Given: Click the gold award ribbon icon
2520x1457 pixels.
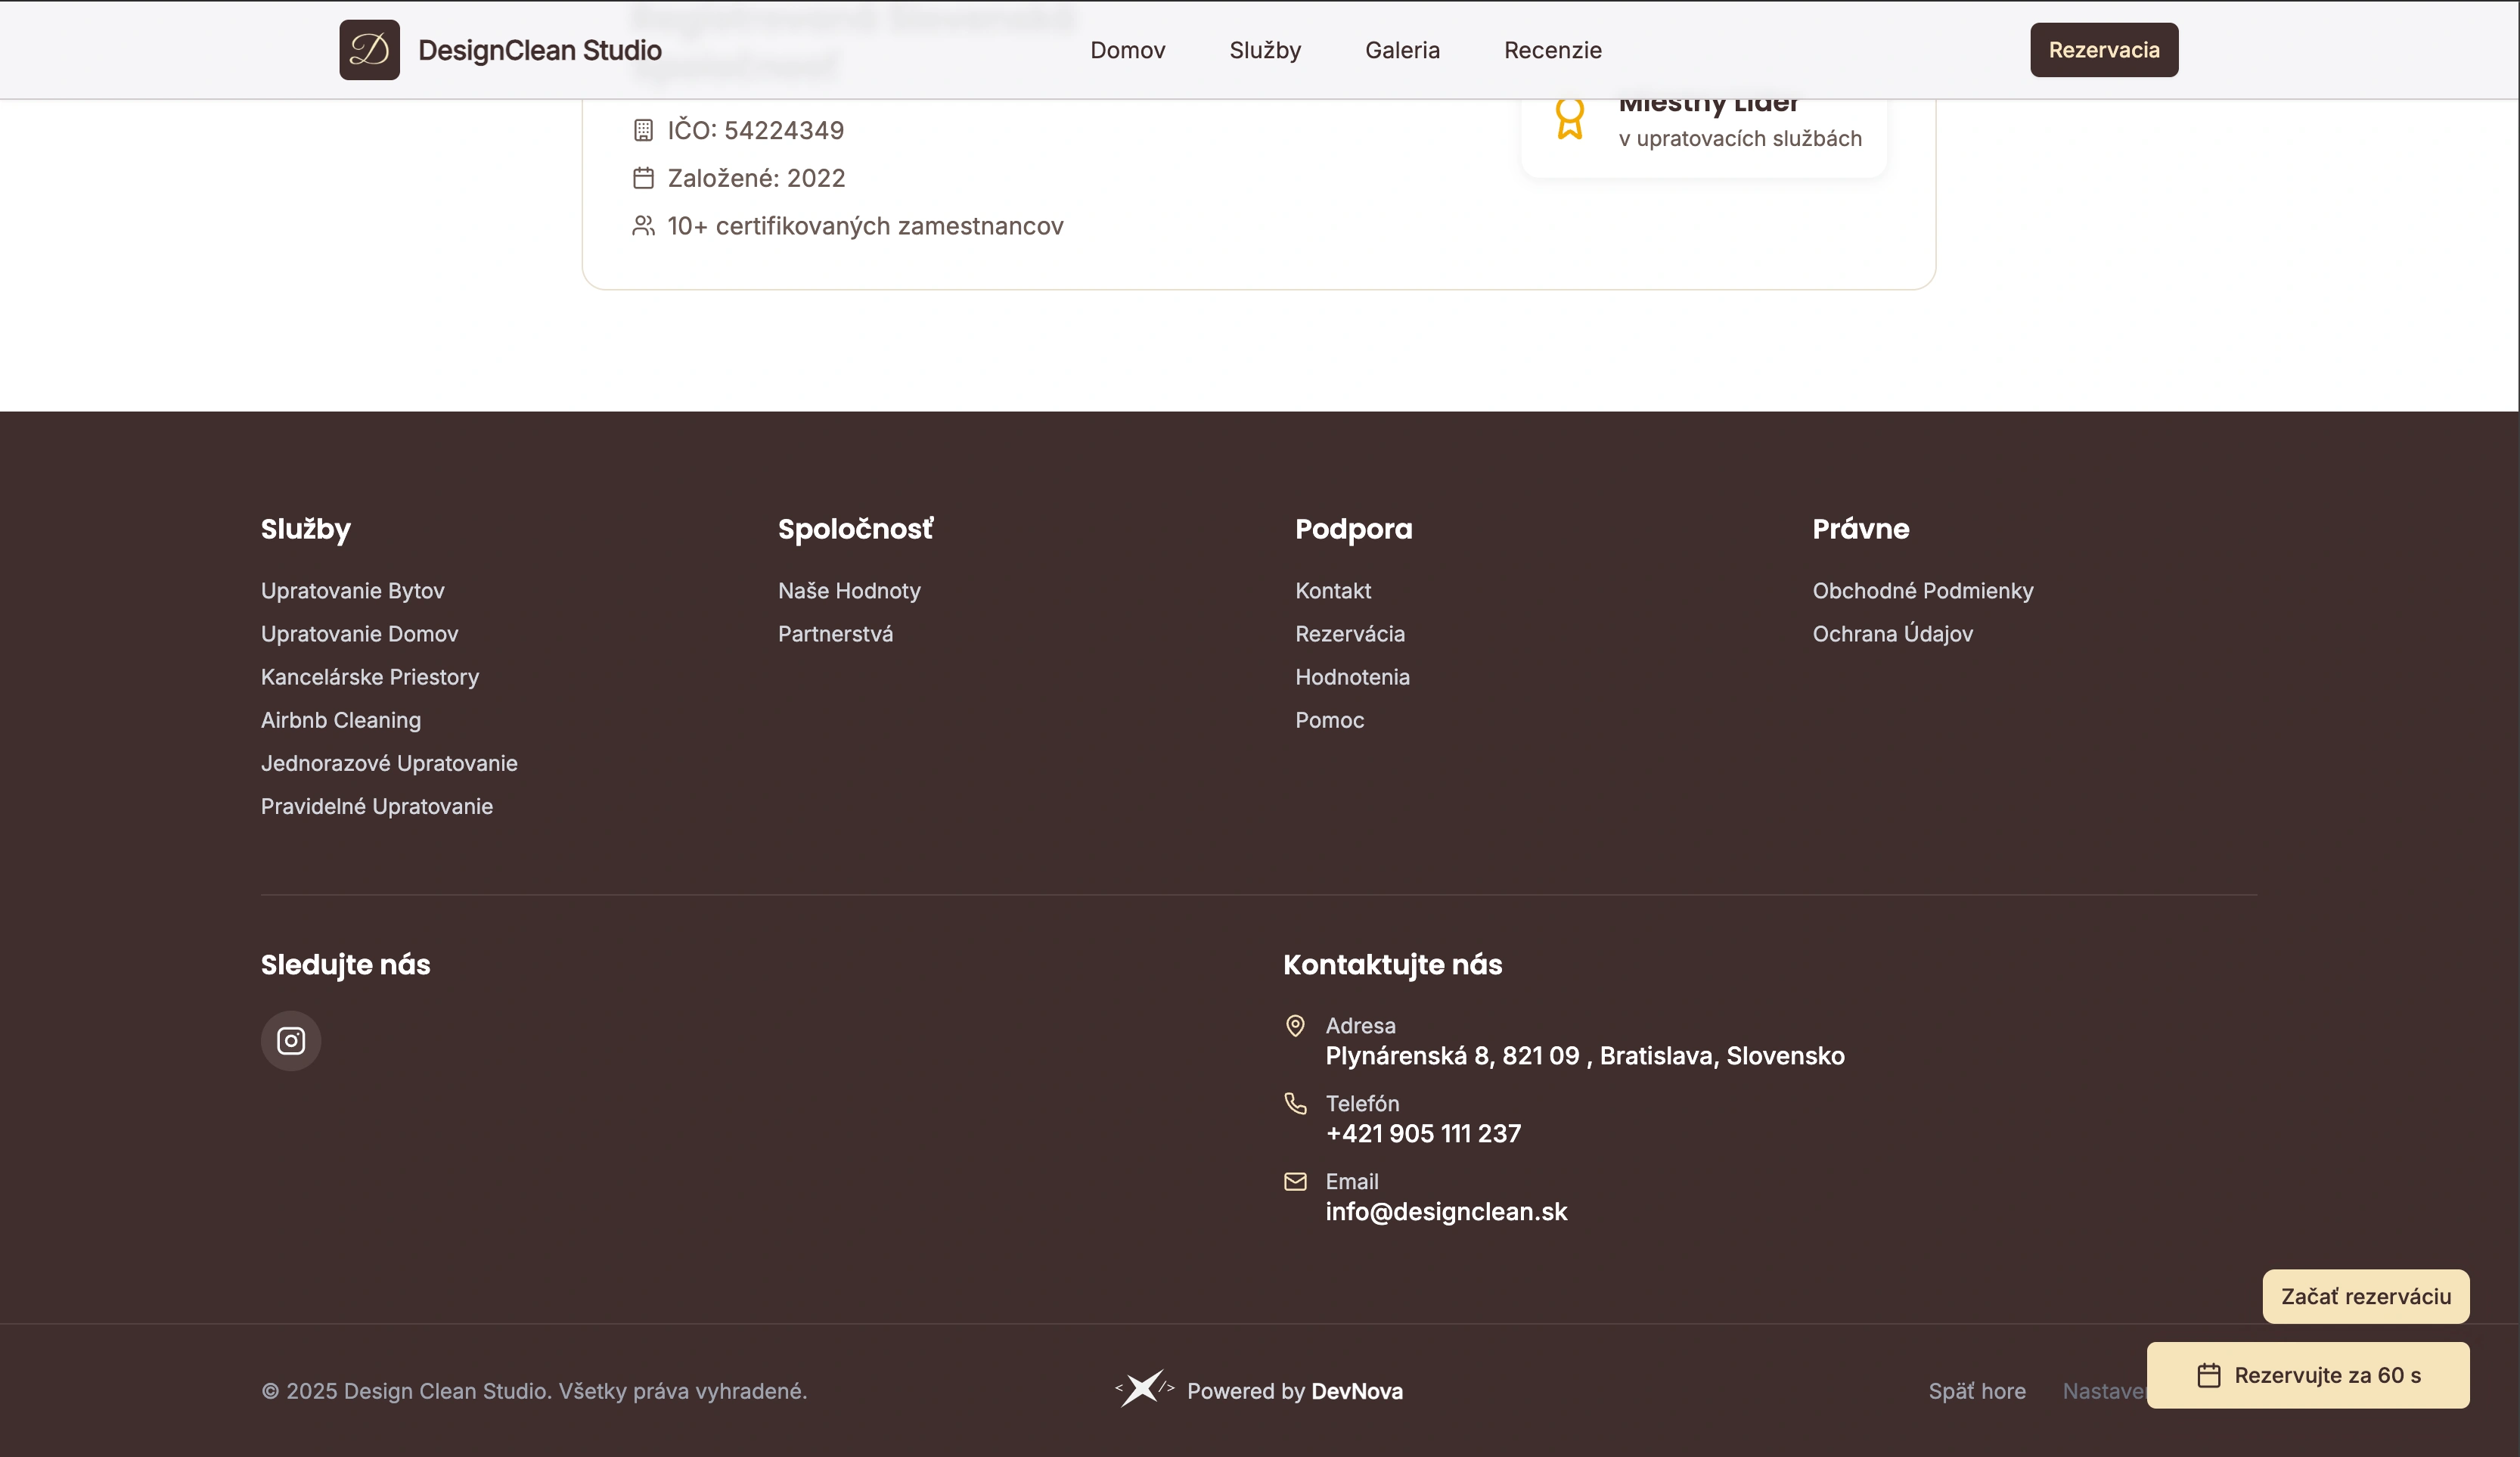Looking at the screenshot, I should point(1569,119).
